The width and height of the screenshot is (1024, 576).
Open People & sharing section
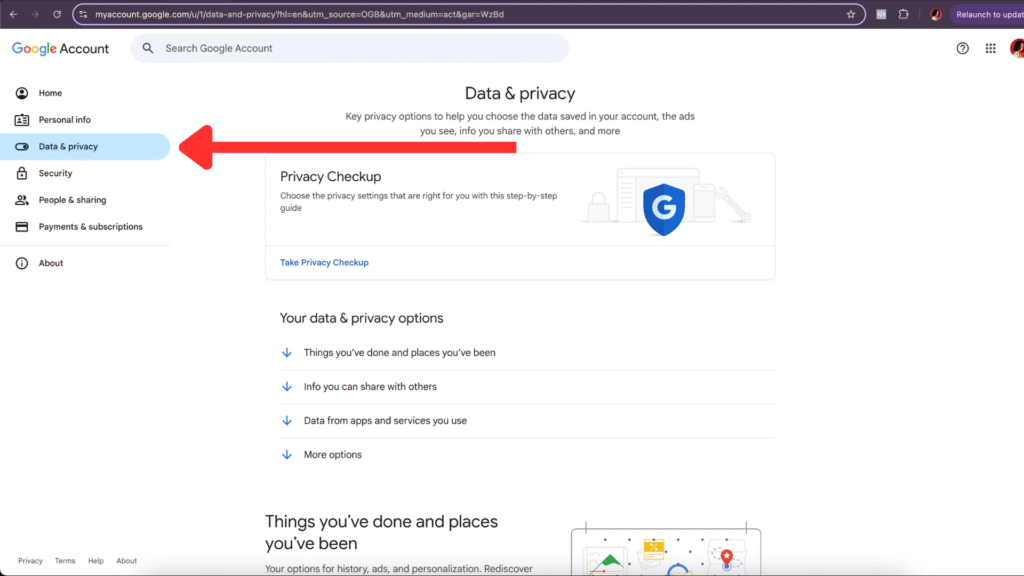click(85, 200)
